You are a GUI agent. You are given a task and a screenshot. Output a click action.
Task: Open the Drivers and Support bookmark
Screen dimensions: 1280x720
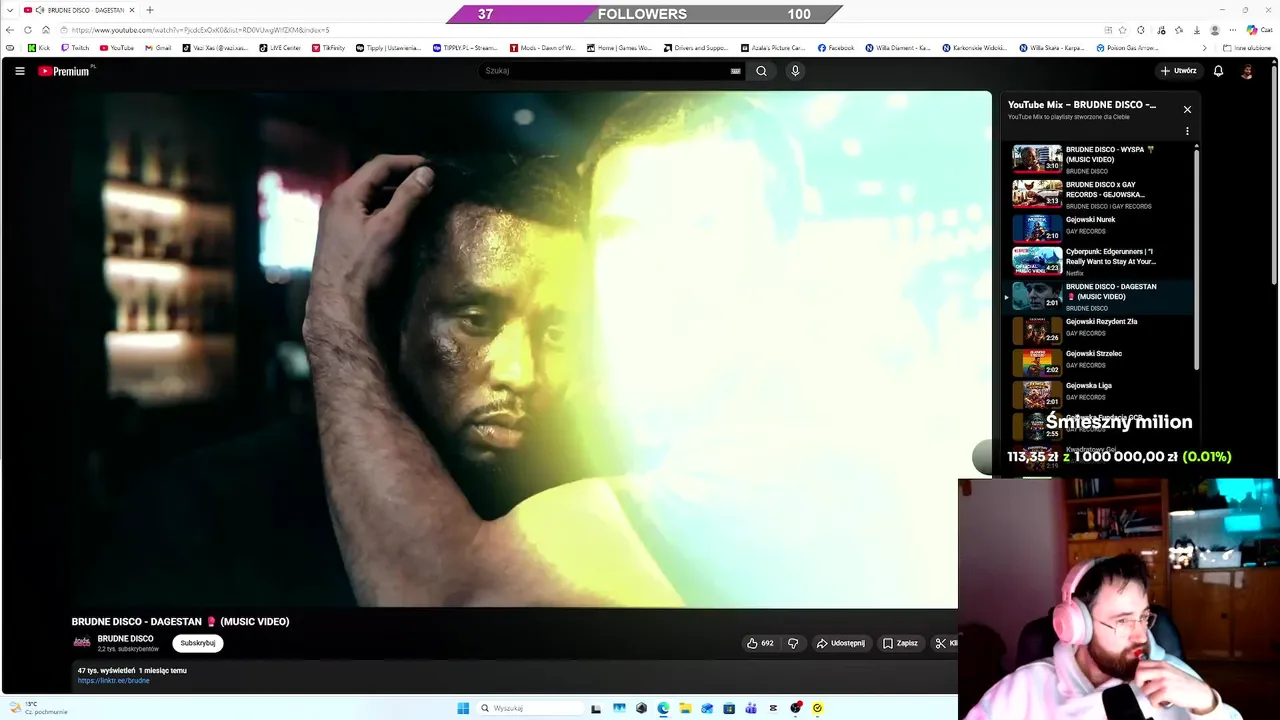tap(695, 48)
